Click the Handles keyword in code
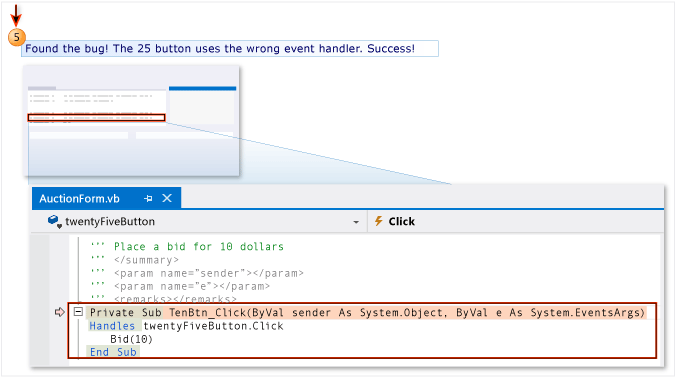The width and height of the screenshot is (675, 377). pos(112,326)
